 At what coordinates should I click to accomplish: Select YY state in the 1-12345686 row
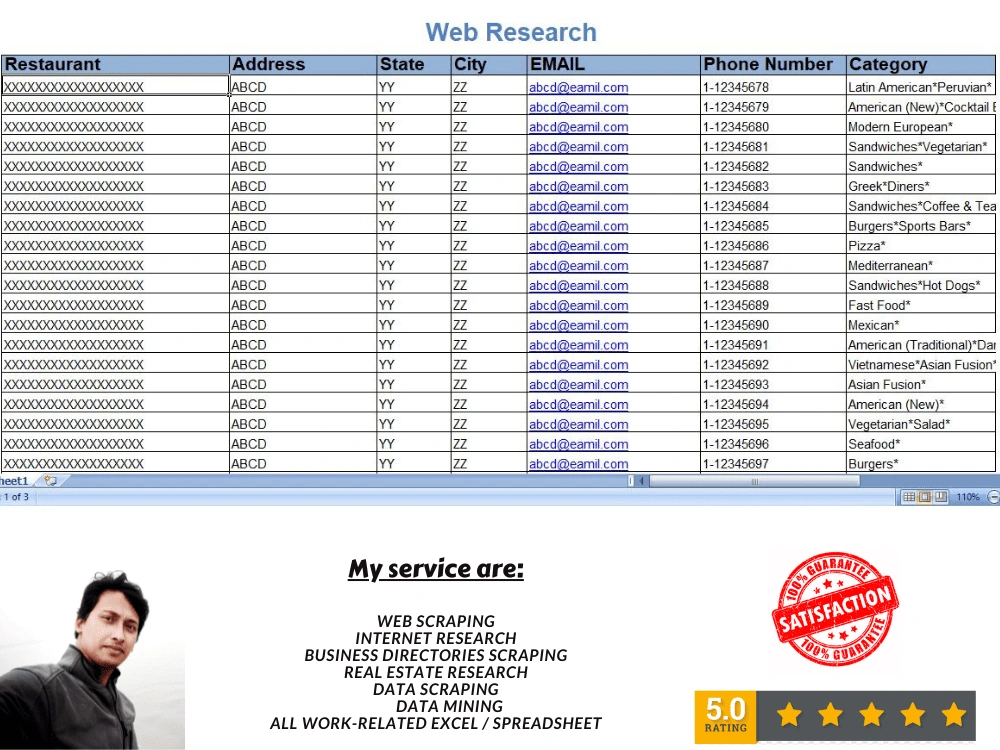414,246
